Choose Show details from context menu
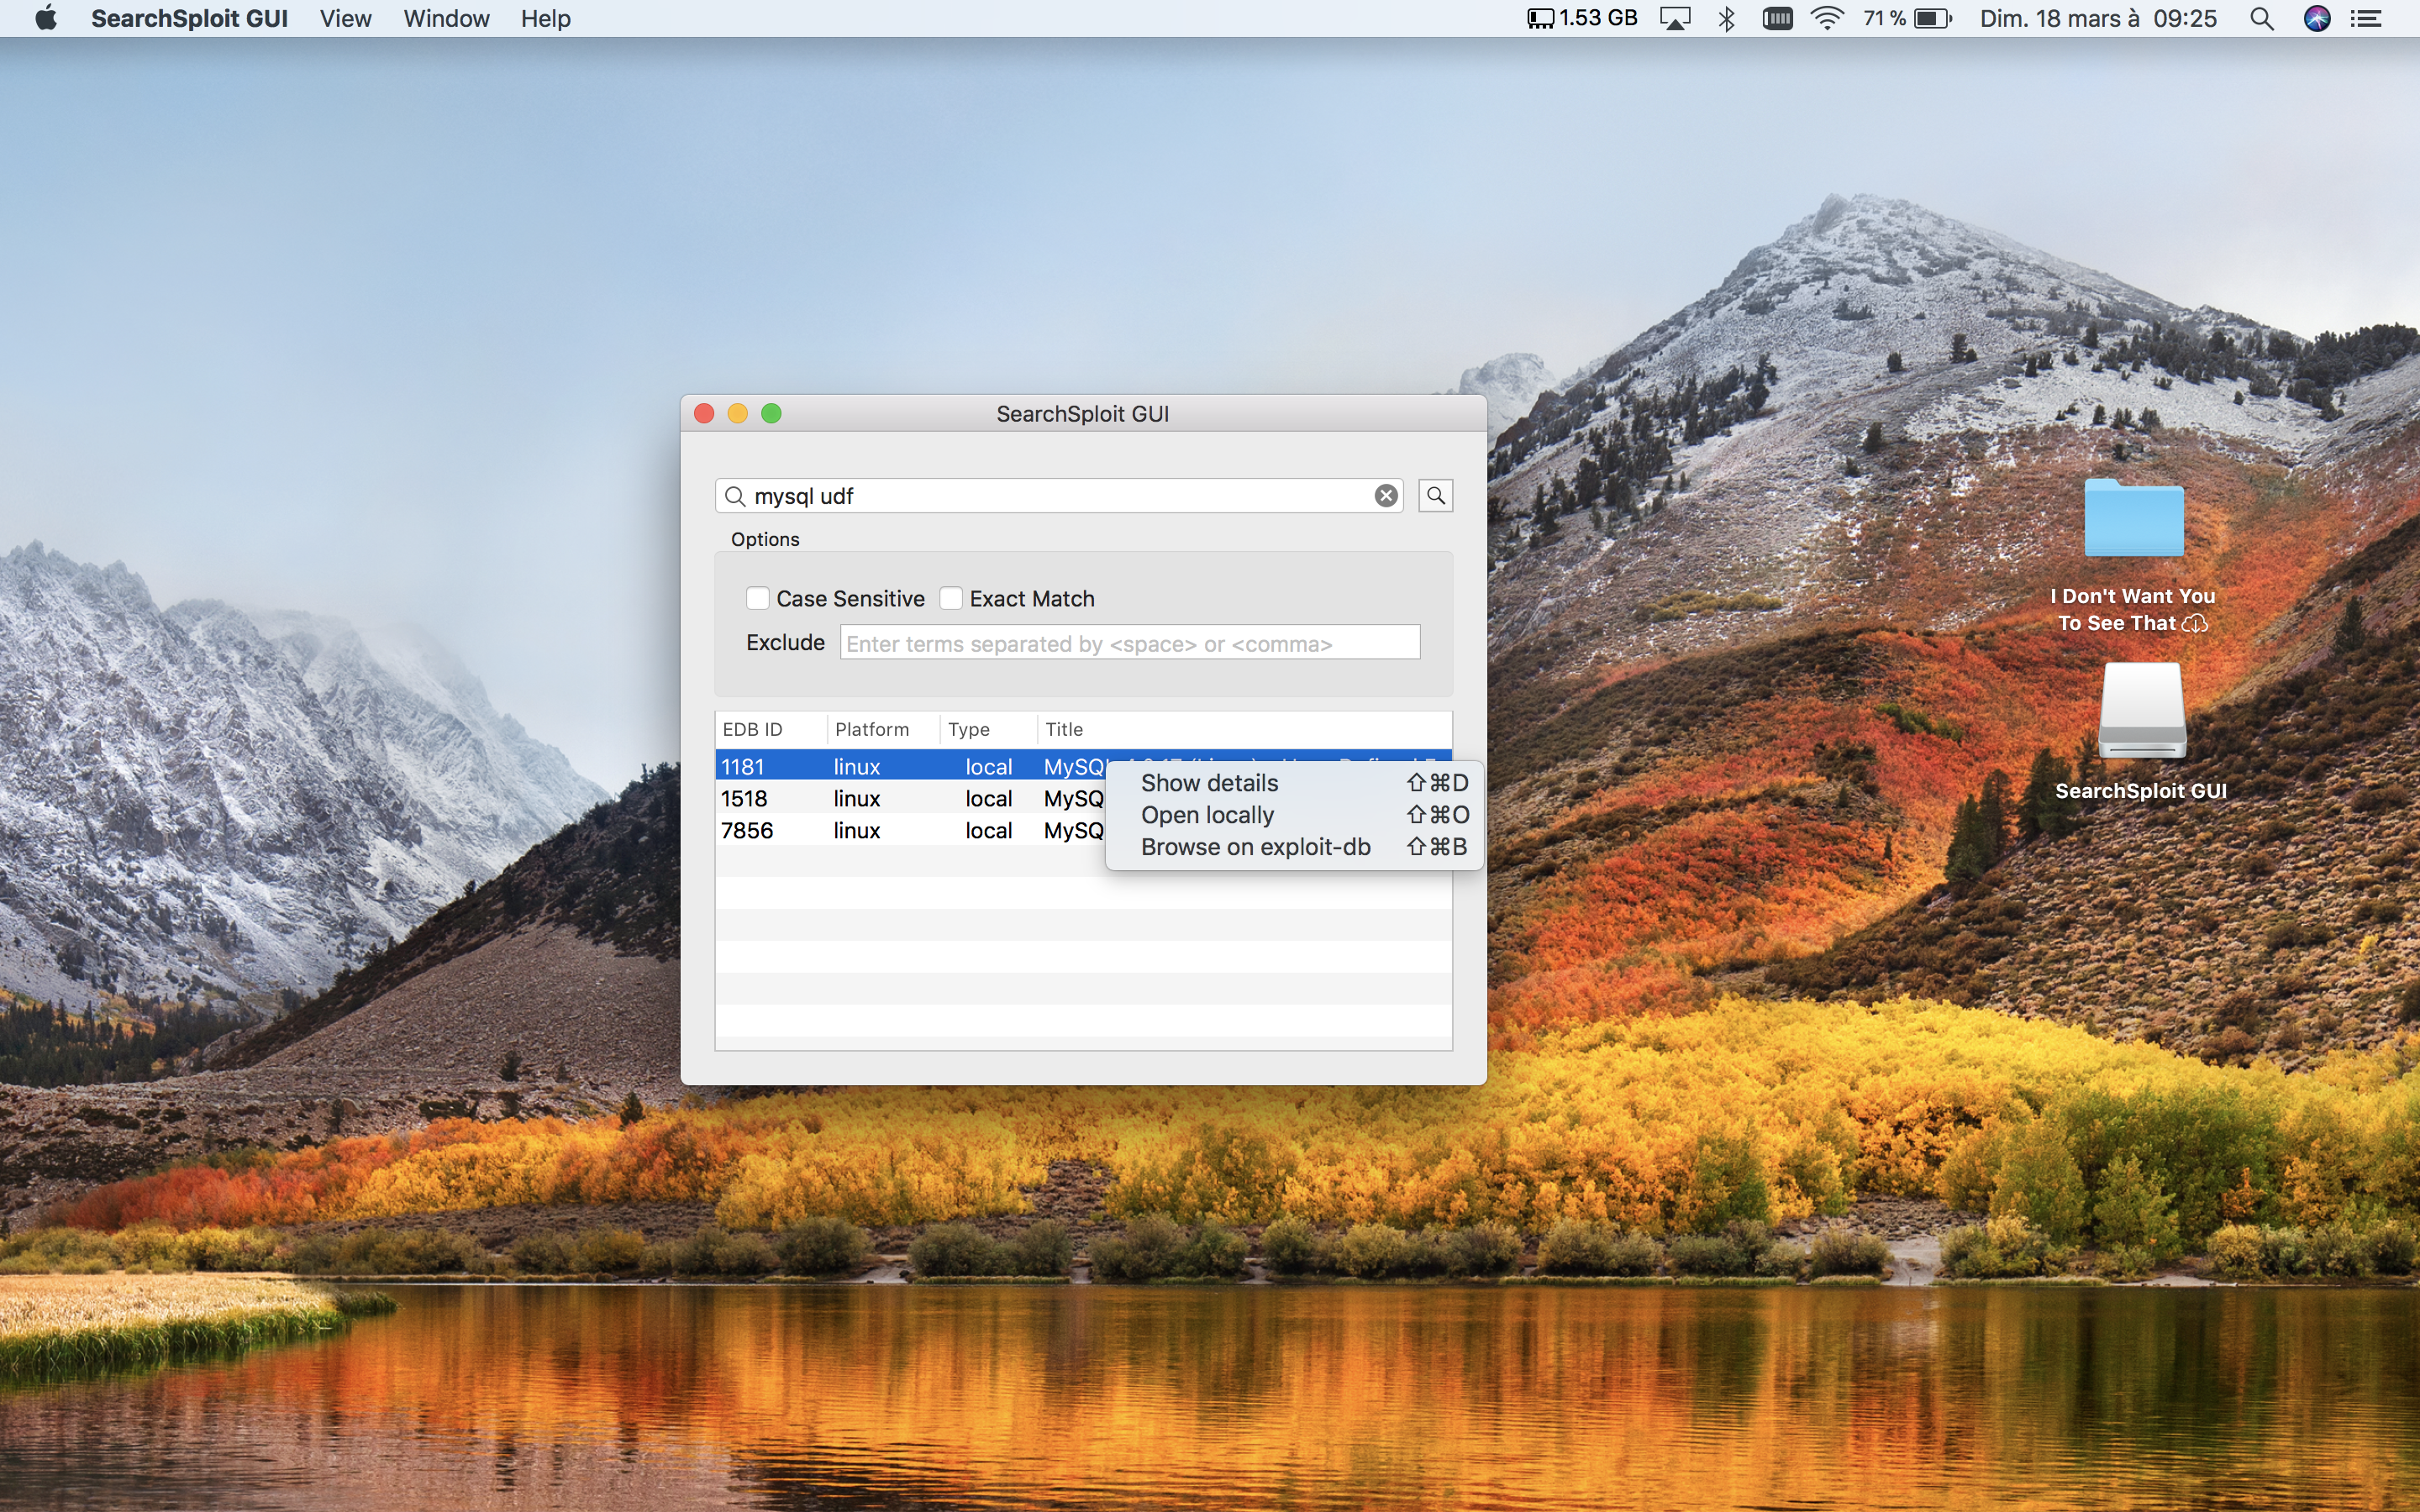The image size is (2420, 1512). [1209, 783]
